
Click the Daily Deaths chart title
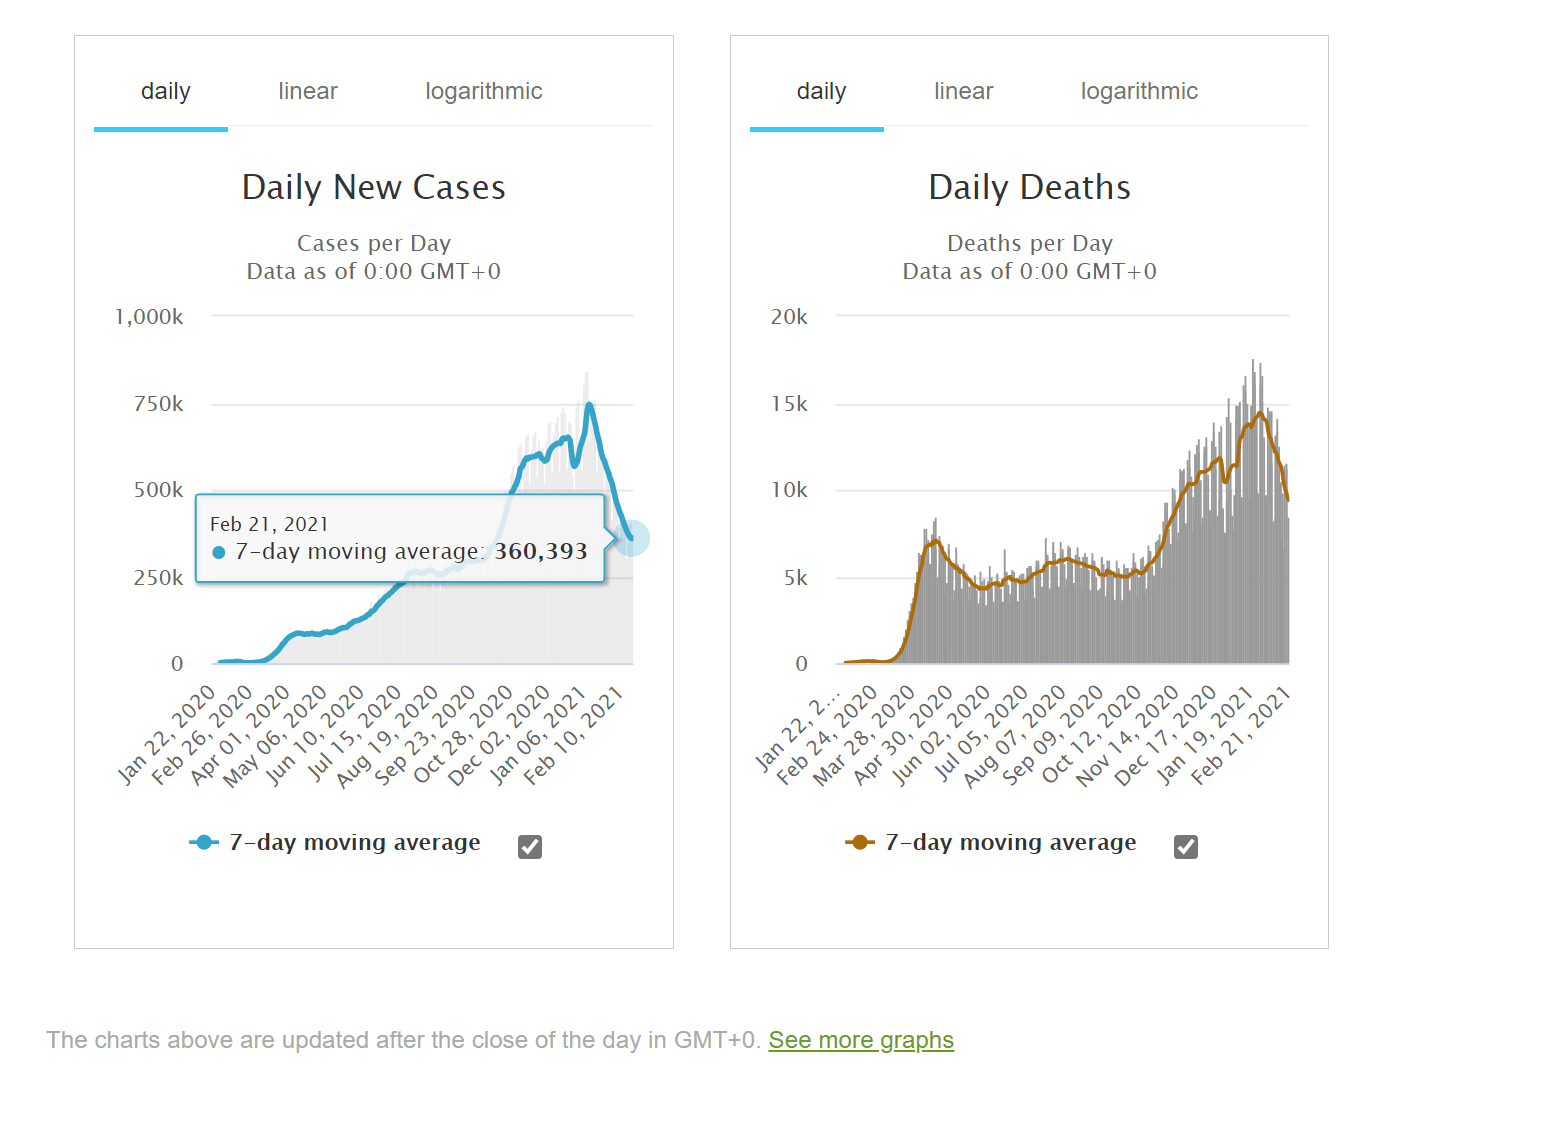pos(1029,188)
